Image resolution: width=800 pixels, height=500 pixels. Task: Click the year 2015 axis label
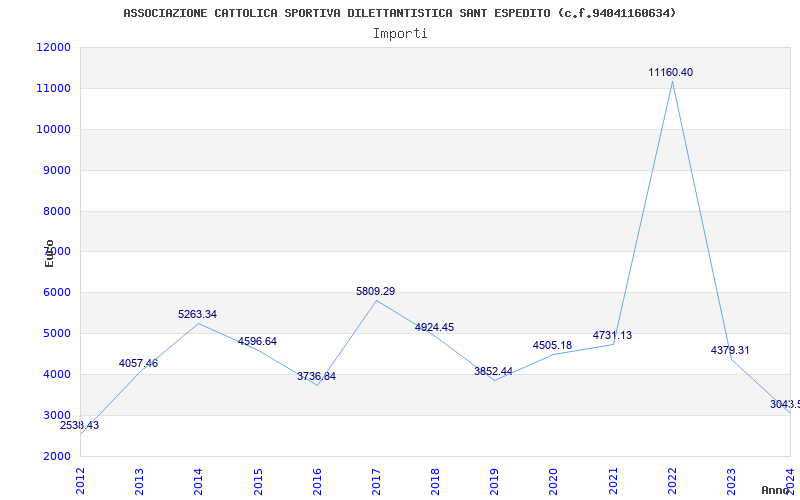point(258,481)
